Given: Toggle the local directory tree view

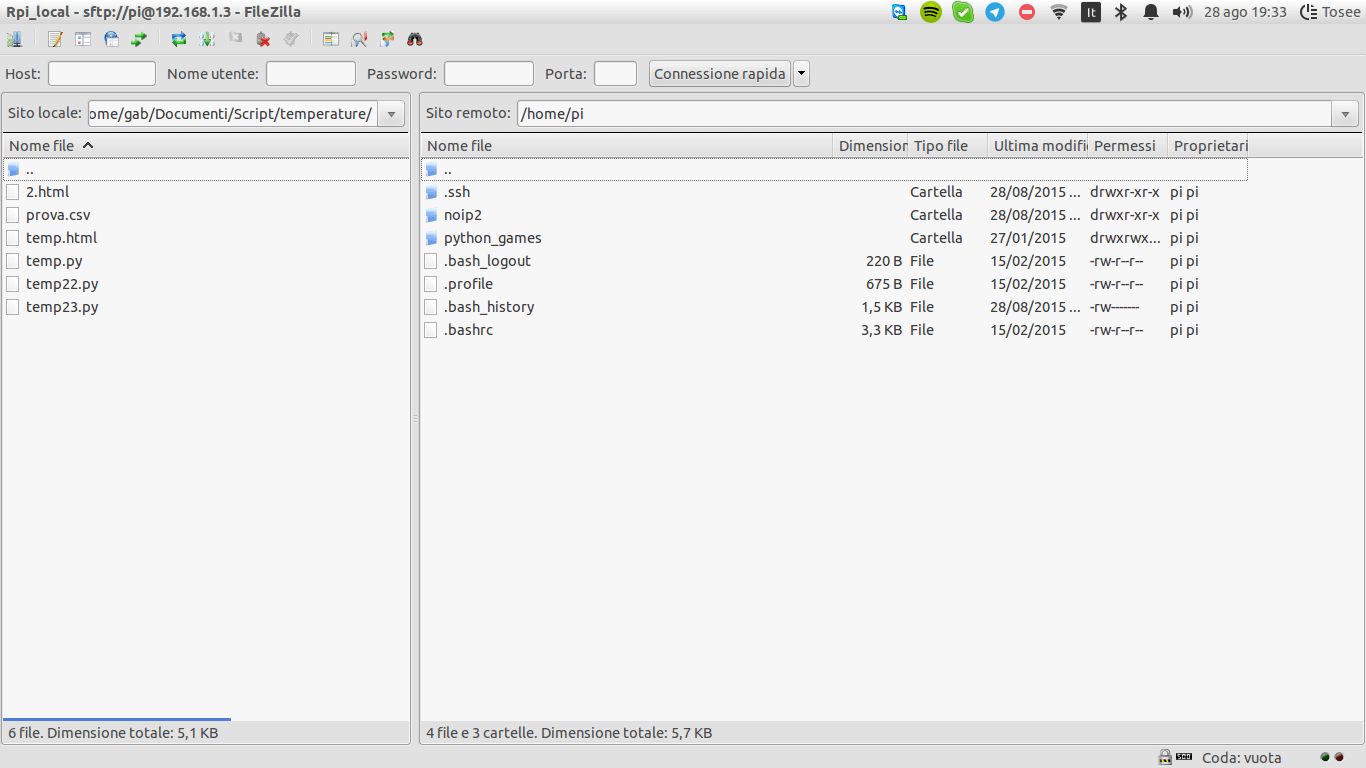Looking at the screenshot, I should click(83, 39).
